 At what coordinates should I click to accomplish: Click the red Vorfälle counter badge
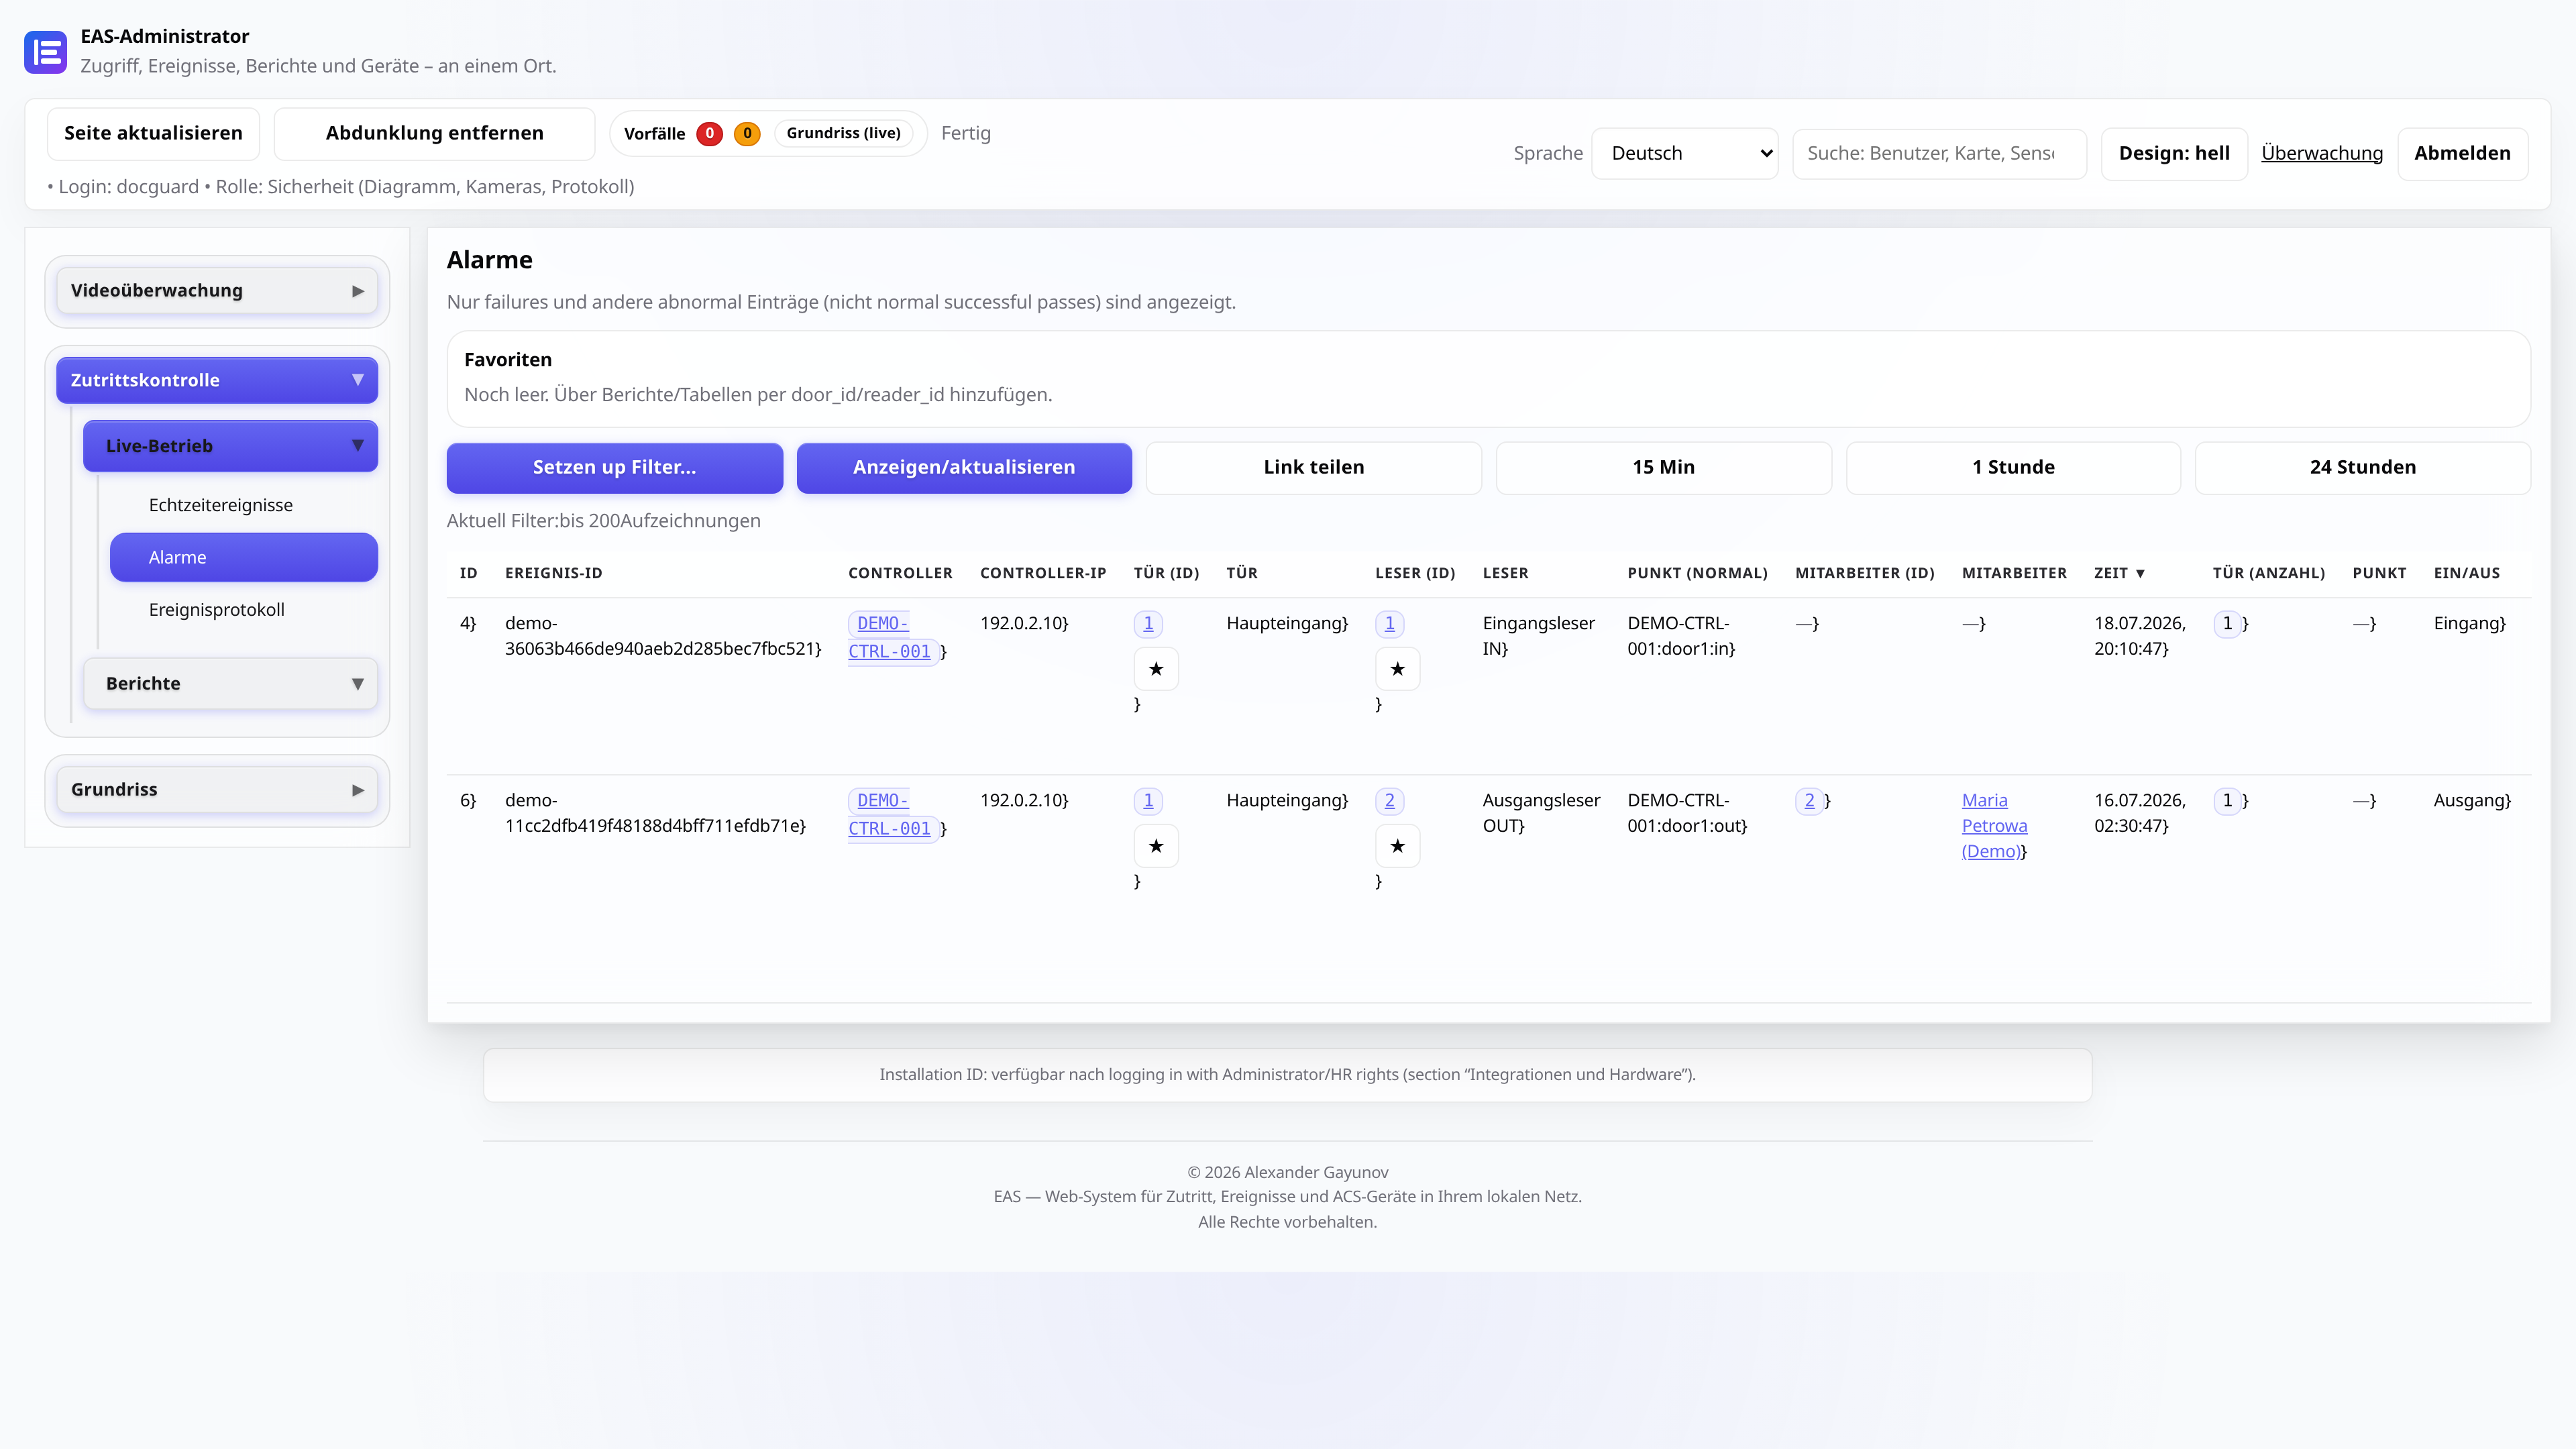coord(710,133)
